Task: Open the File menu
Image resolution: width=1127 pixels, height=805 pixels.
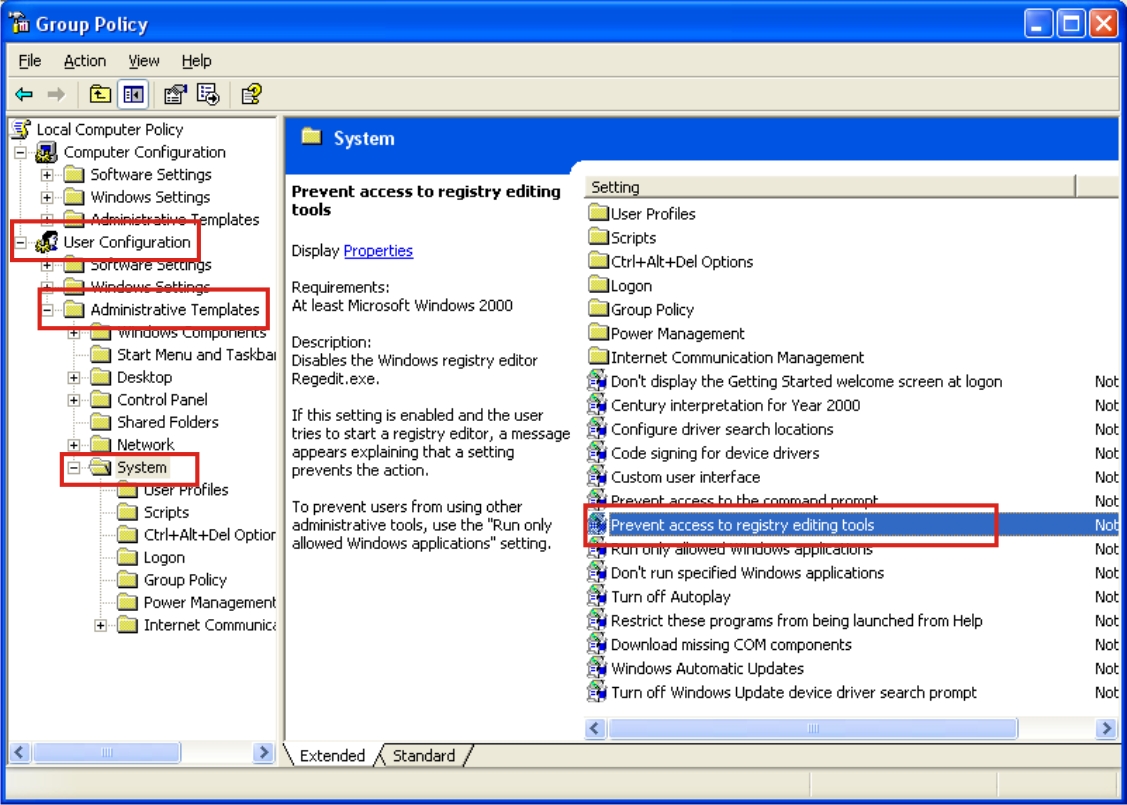Action: click(x=29, y=61)
